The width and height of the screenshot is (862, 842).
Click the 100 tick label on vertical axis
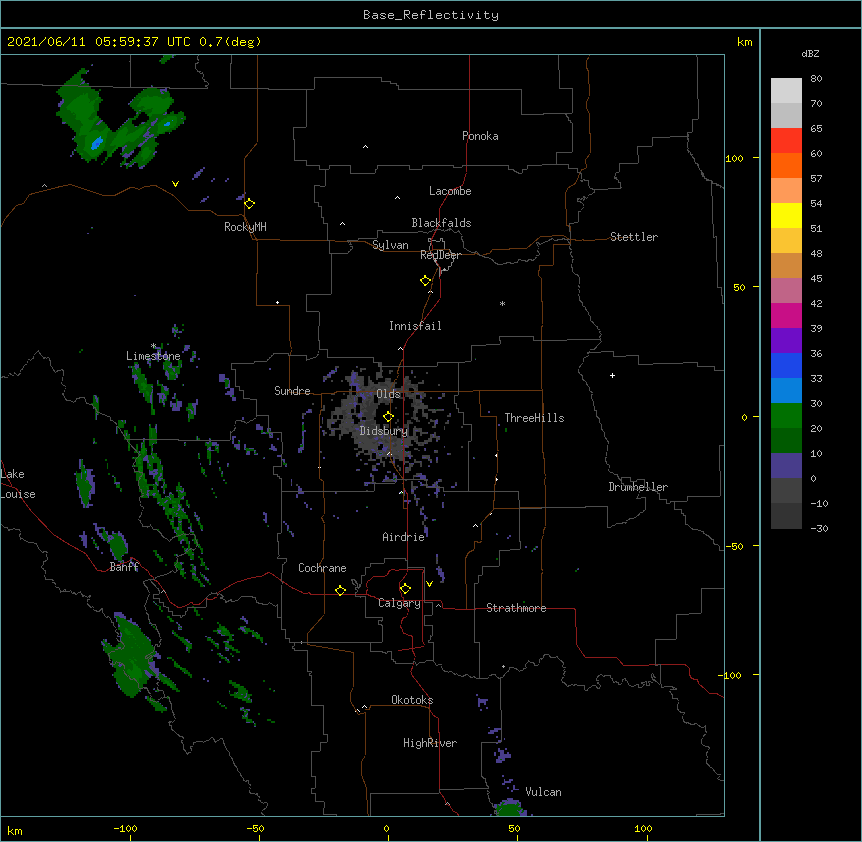[x=734, y=158]
